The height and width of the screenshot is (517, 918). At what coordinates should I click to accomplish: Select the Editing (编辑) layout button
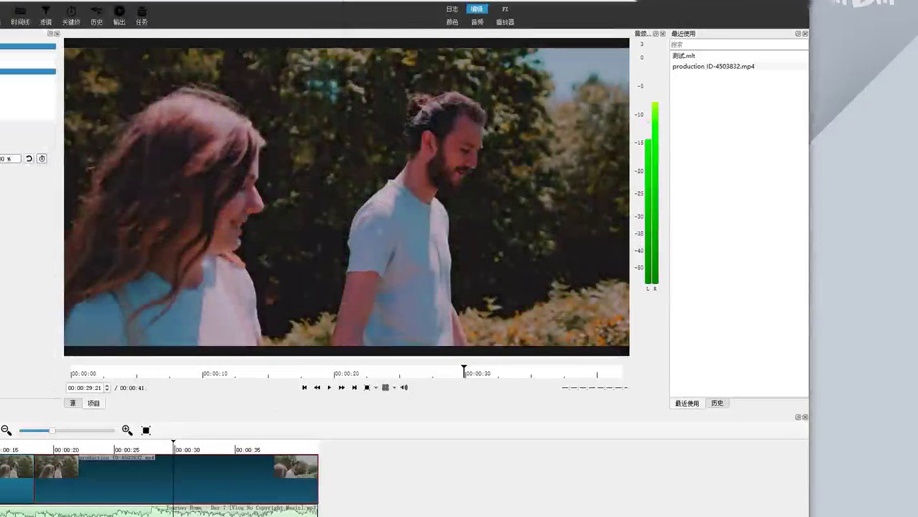point(477,9)
